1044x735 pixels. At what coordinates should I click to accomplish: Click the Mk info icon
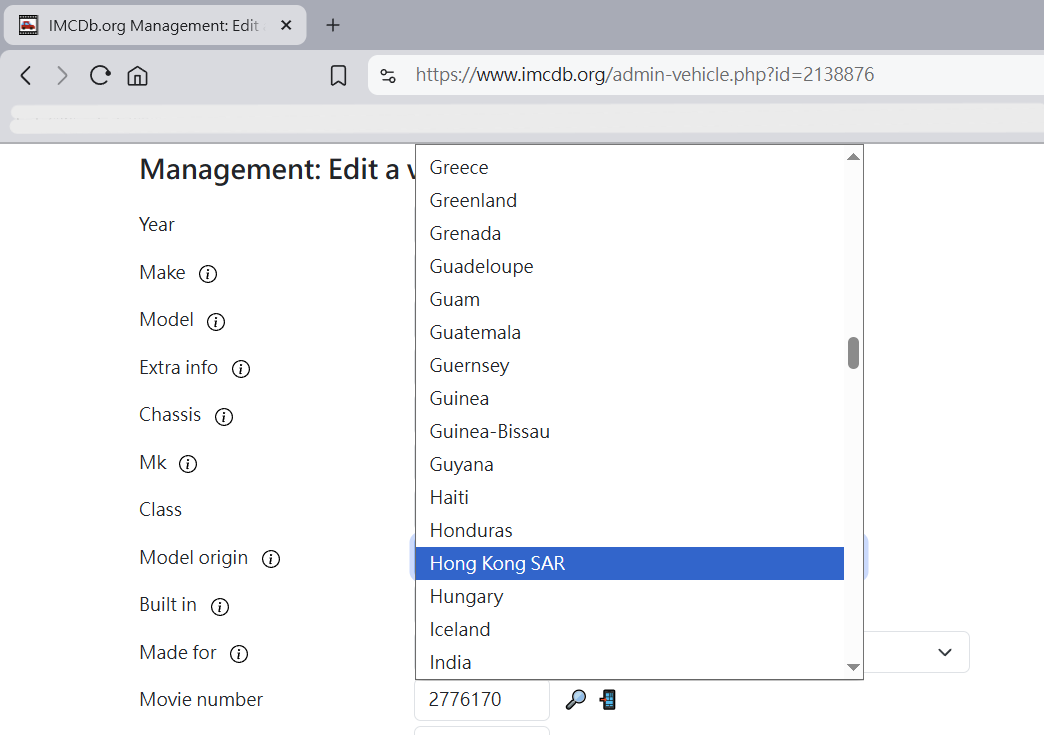[x=188, y=464]
